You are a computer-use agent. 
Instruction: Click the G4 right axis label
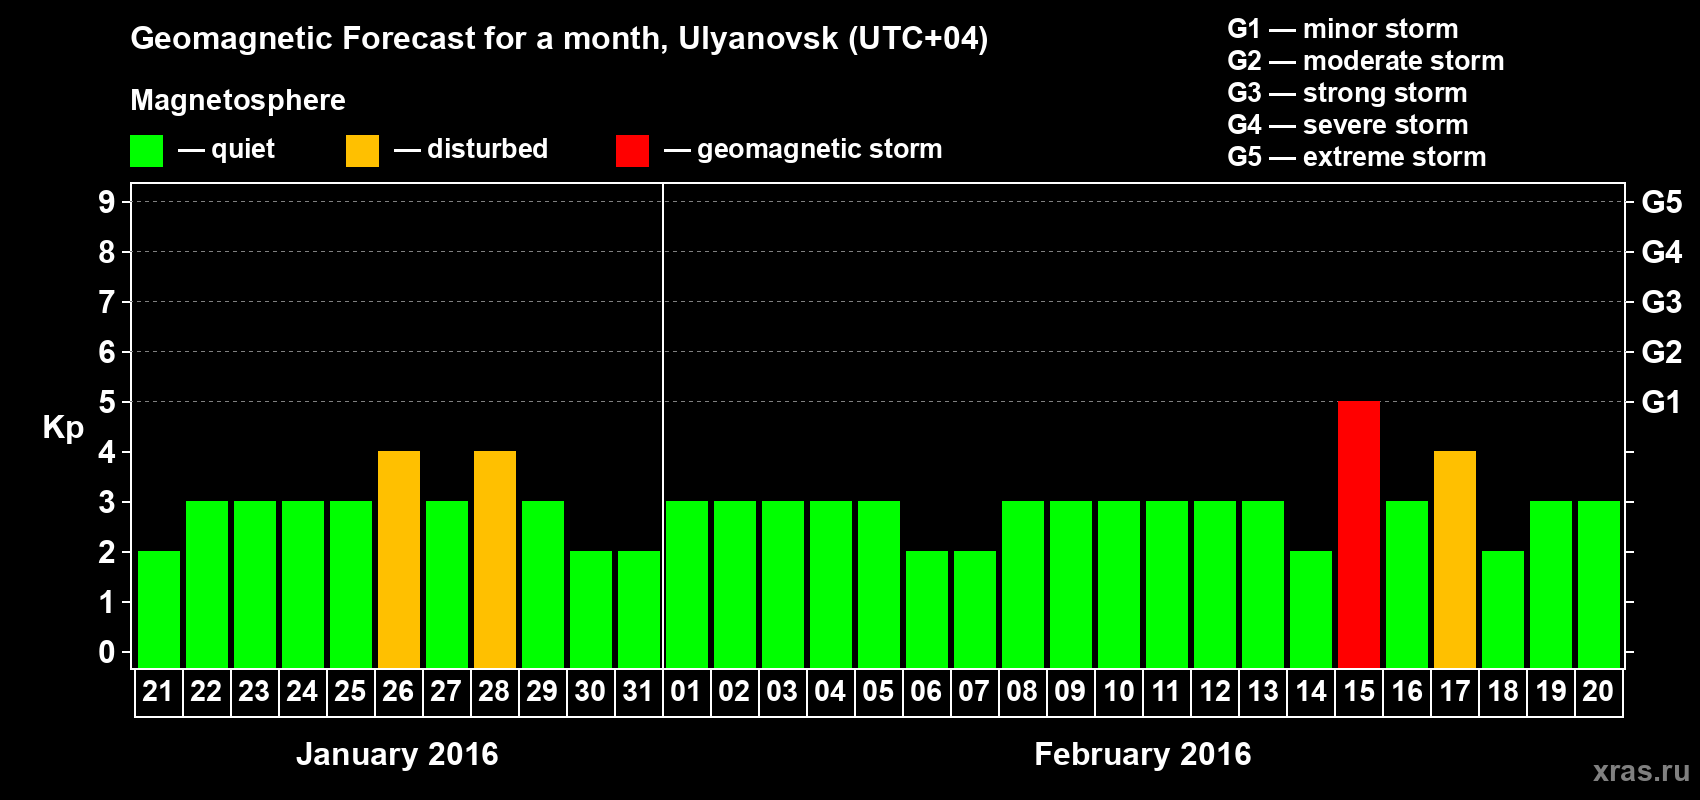coord(1661,252)
